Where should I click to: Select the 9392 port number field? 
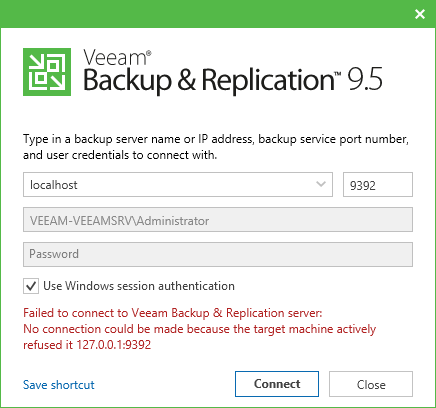378,184
